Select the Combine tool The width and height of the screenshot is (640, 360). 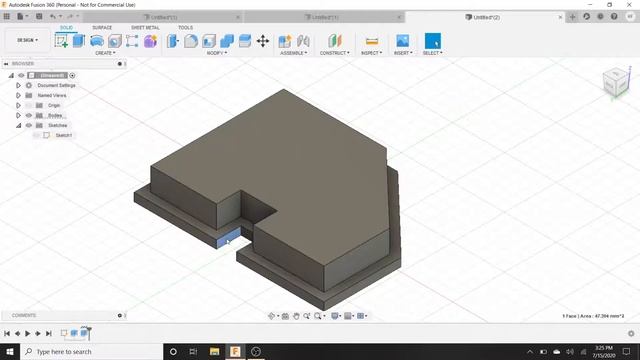pyautogui.click(x=227, y=41)
